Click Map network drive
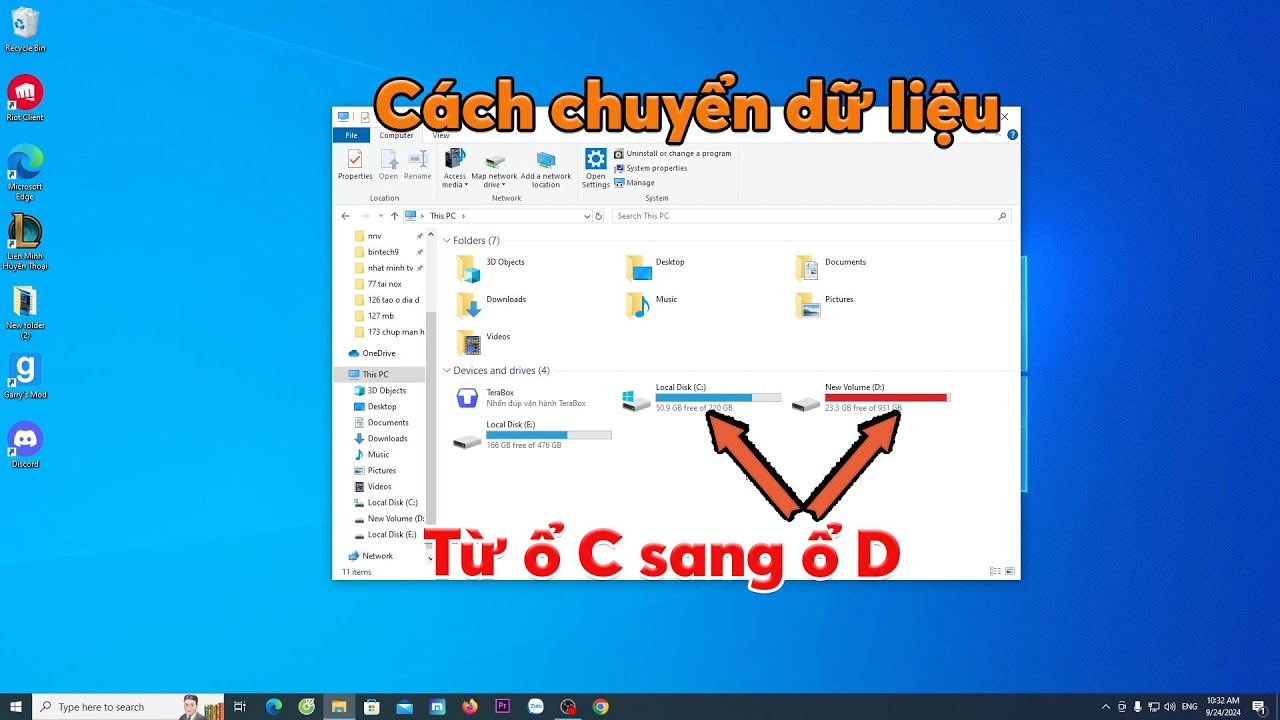 tap(494, 170)
